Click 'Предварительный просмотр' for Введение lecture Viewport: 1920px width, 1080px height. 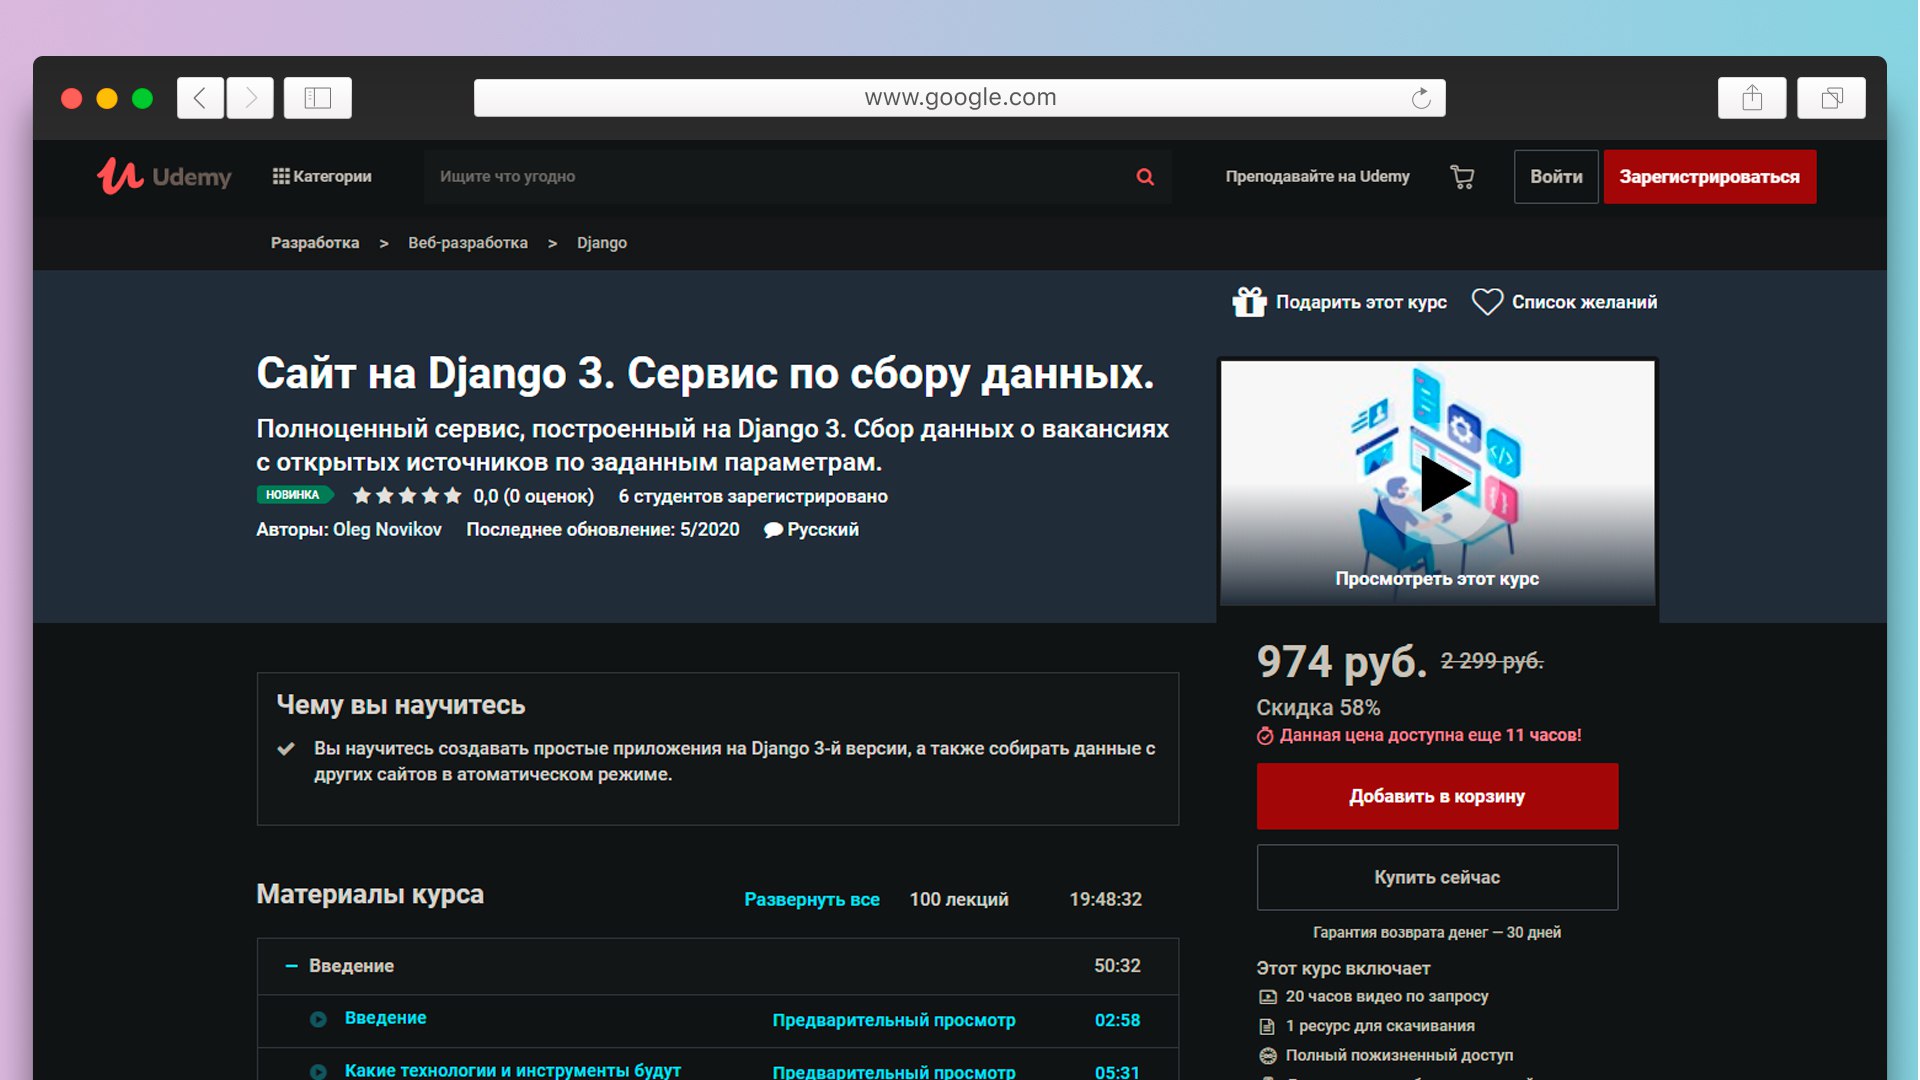[894, 1020]
